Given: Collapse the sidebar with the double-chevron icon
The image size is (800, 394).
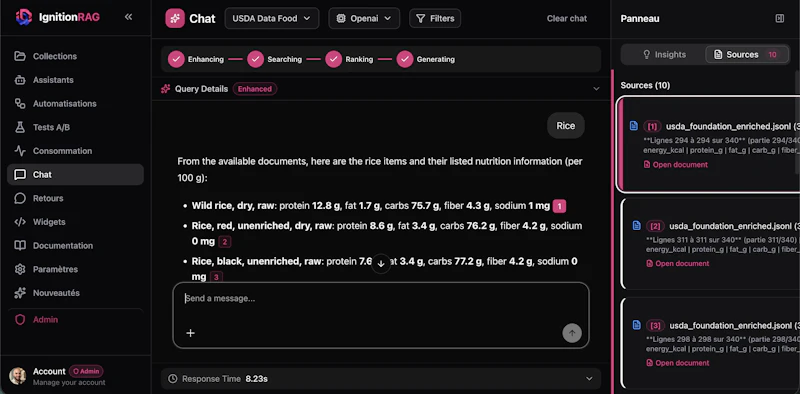Looking at the screenshot, I should 129,17.
